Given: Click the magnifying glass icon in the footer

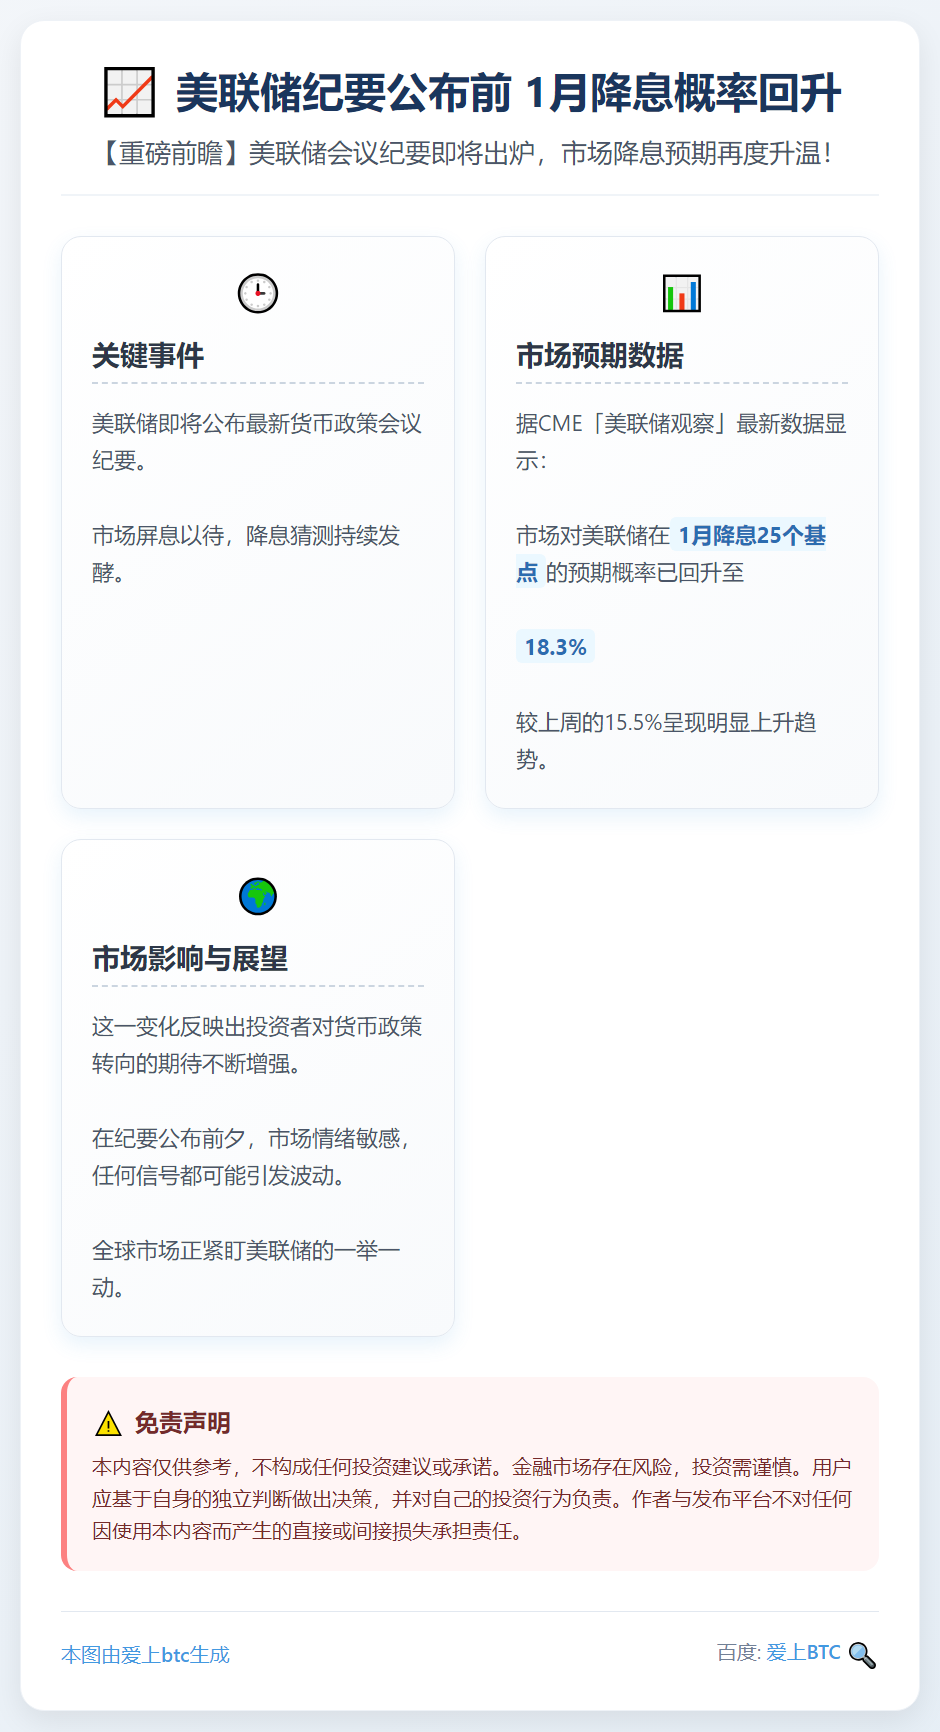Looking at the screenshot, I should point(862,1655).
